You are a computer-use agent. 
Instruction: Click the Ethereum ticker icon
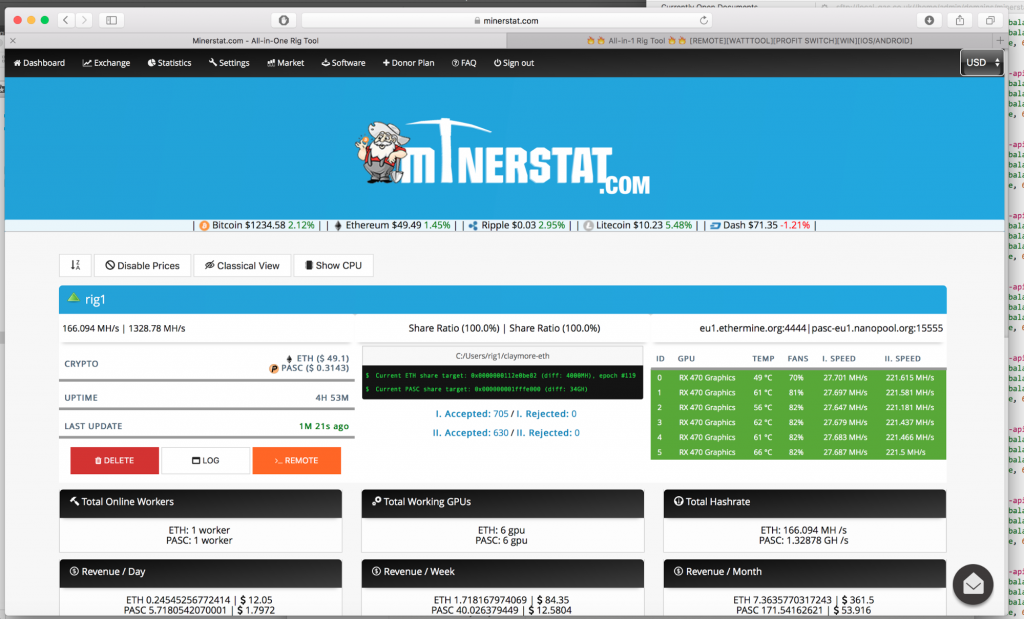[338, 225]
